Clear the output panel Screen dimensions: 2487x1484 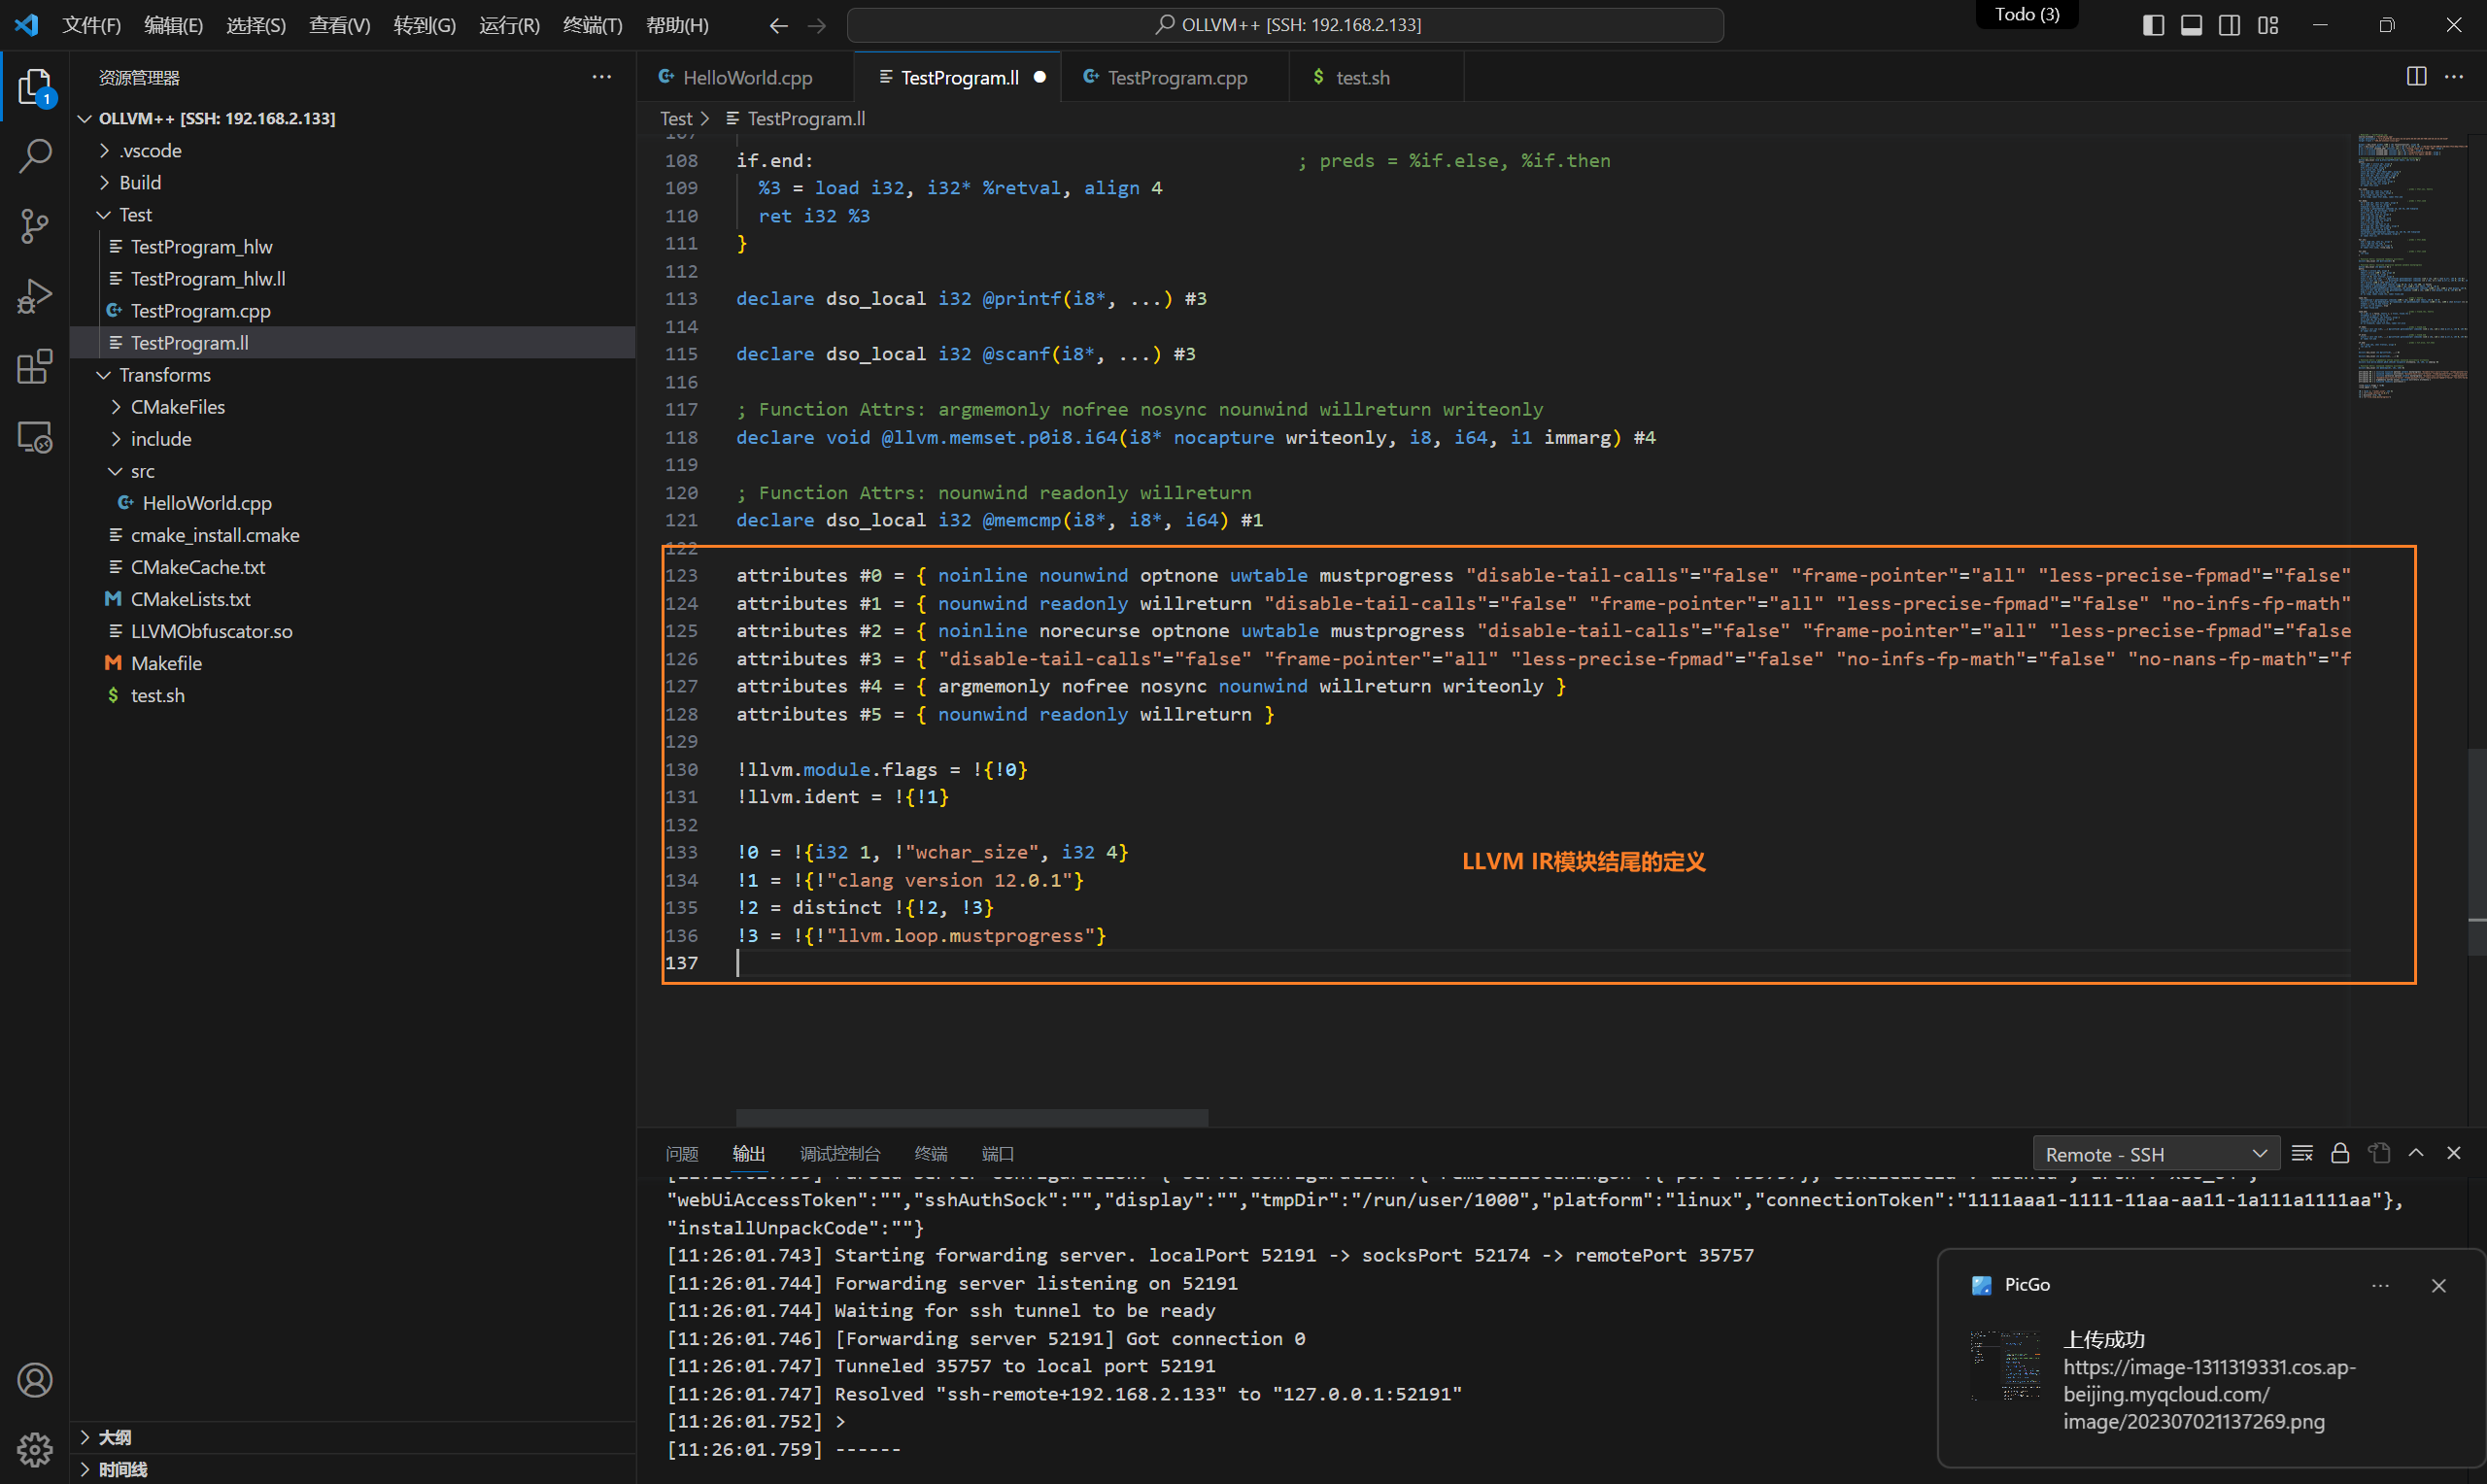click(x=2302, y=1153)
